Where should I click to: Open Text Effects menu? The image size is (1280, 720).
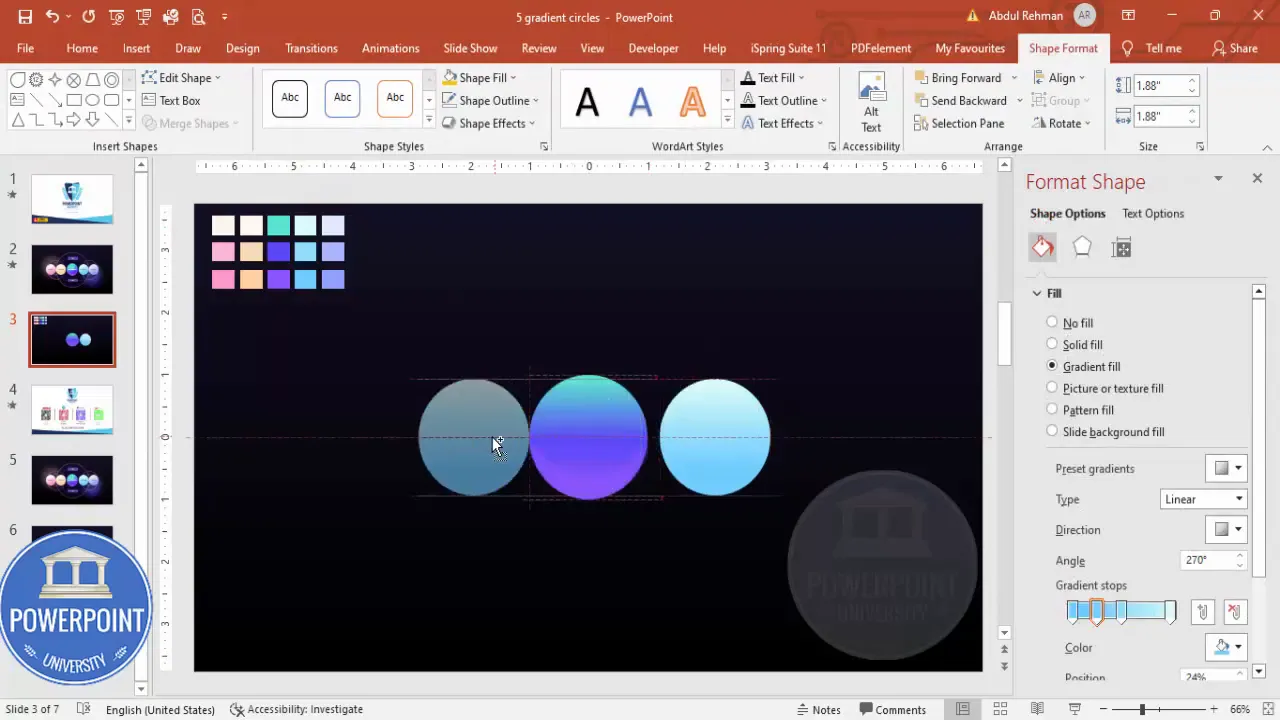coord(782,123)
